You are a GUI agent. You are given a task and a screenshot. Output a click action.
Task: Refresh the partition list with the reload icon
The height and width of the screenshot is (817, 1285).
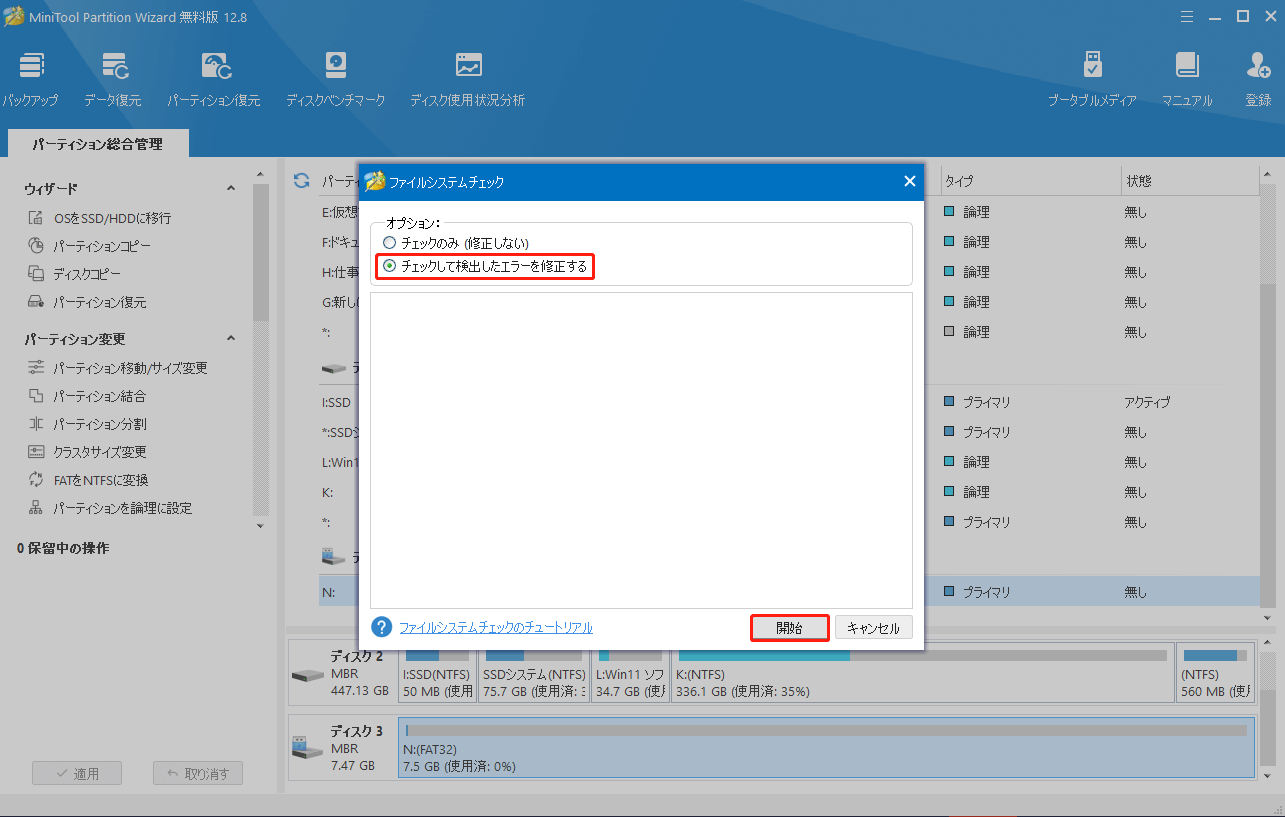[301, 181]
